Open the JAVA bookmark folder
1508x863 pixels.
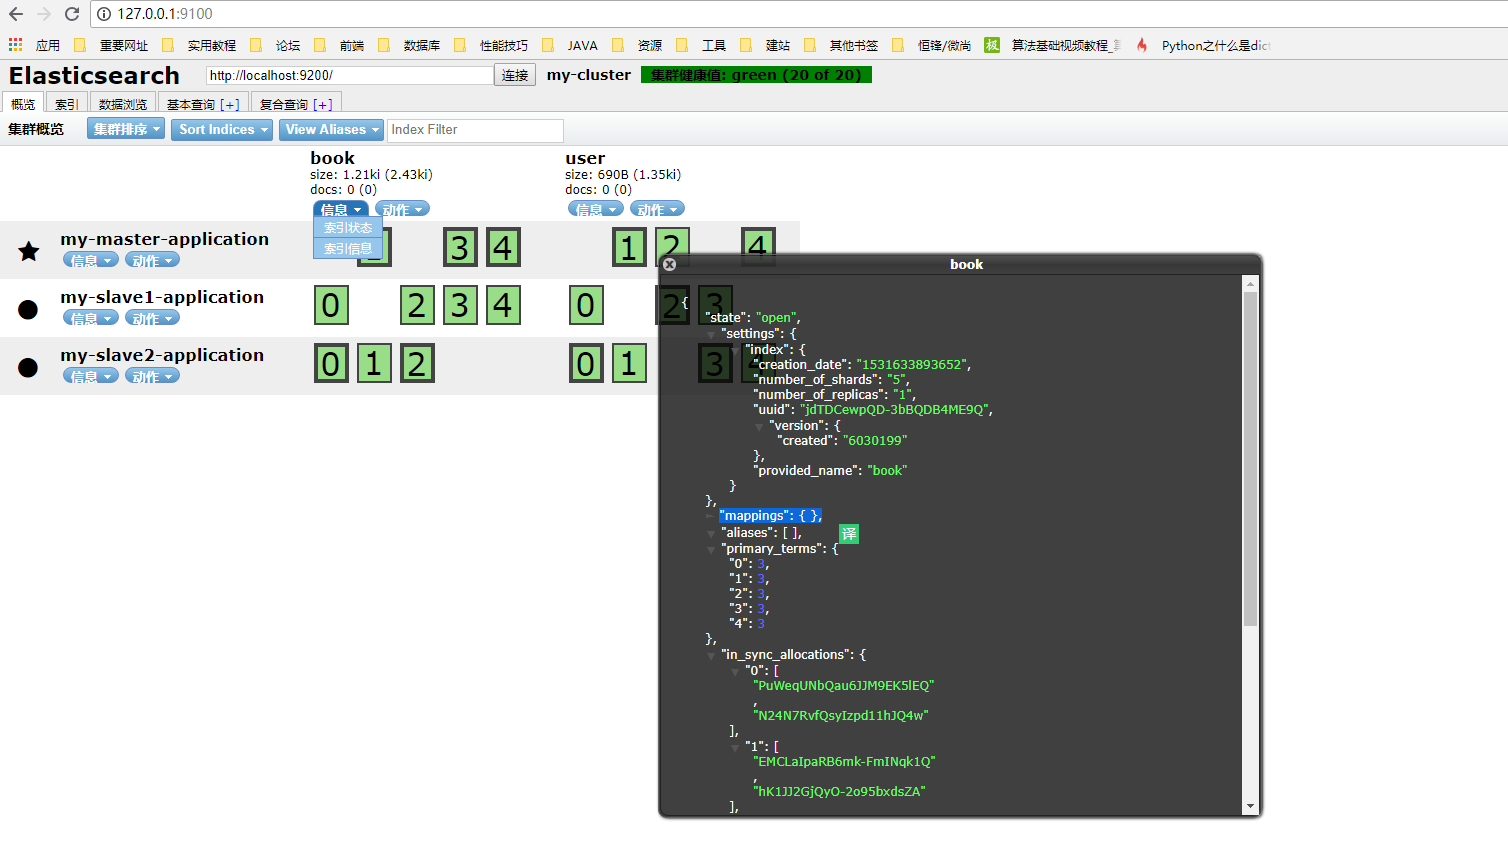571,45
